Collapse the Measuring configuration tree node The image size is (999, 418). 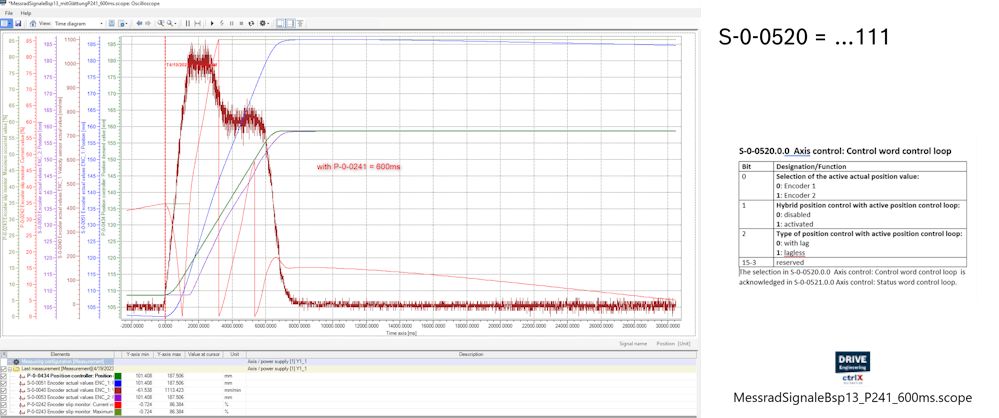10,361
